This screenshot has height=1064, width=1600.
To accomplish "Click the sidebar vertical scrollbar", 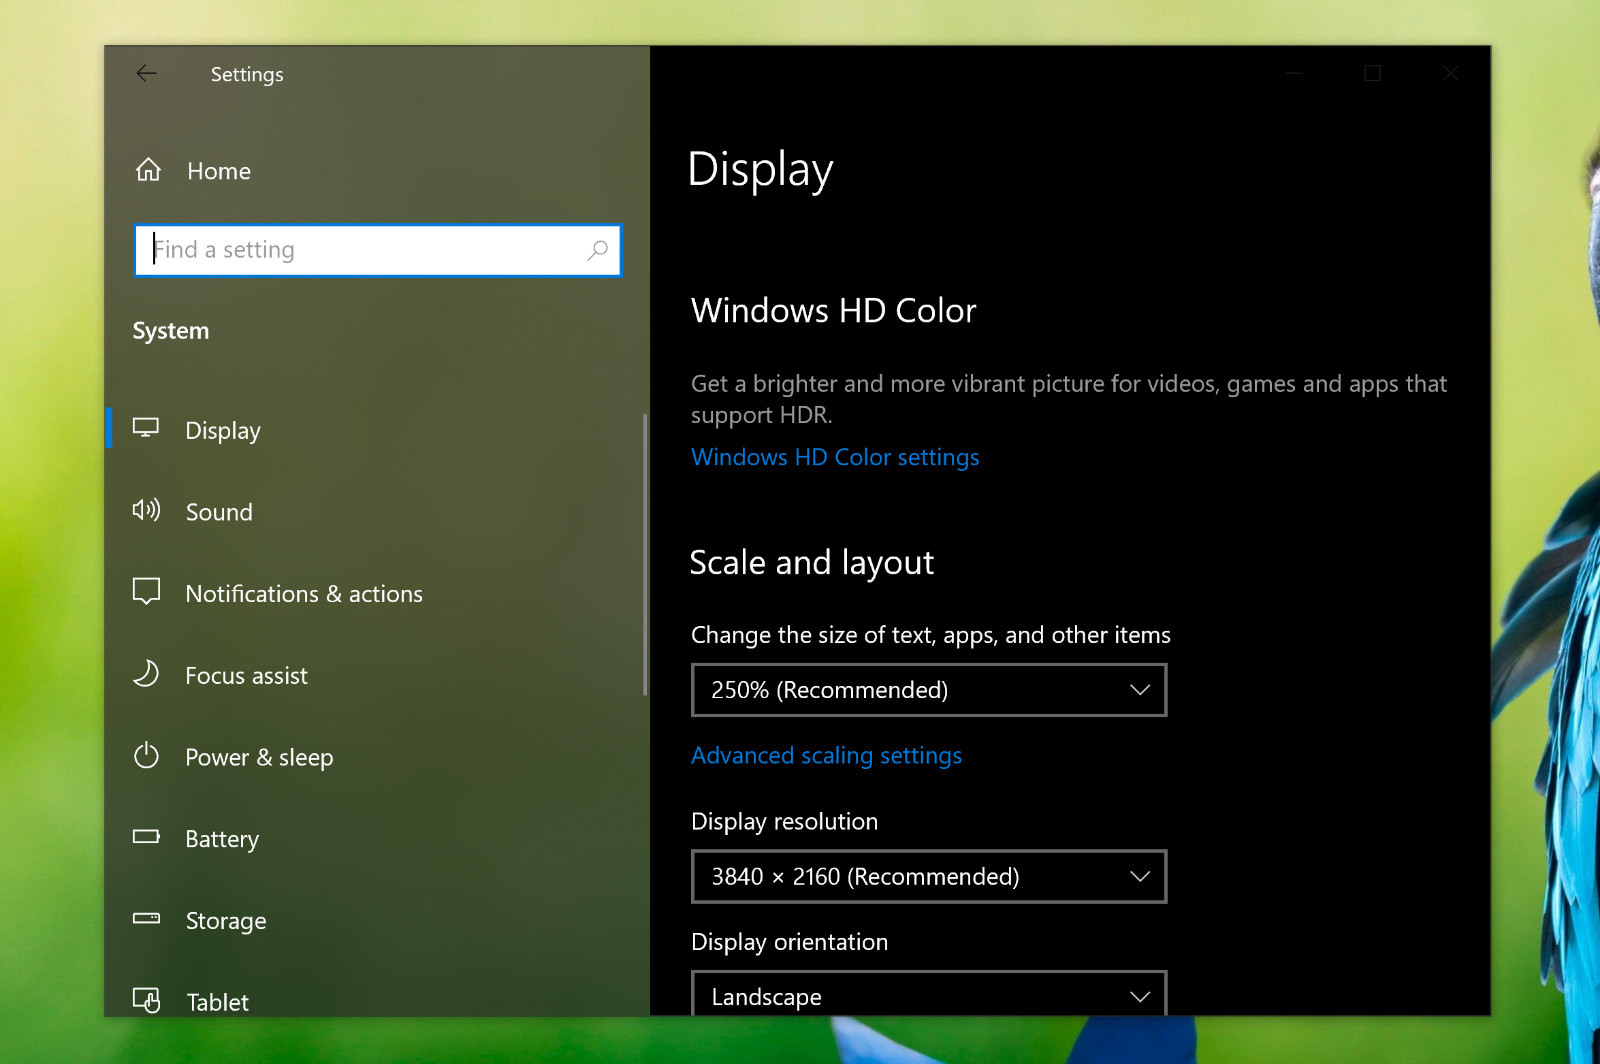I will pyautogui.click(x=645, y=555).
